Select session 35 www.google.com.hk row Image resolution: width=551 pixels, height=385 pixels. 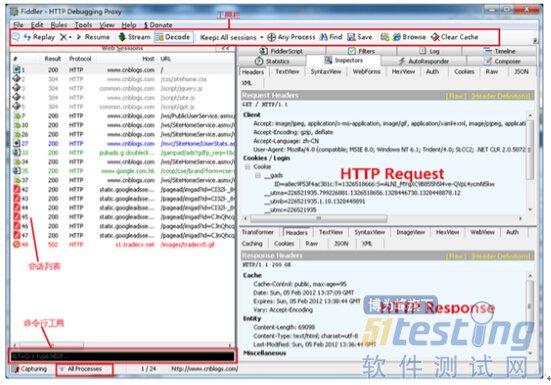[x=123, y=171]
